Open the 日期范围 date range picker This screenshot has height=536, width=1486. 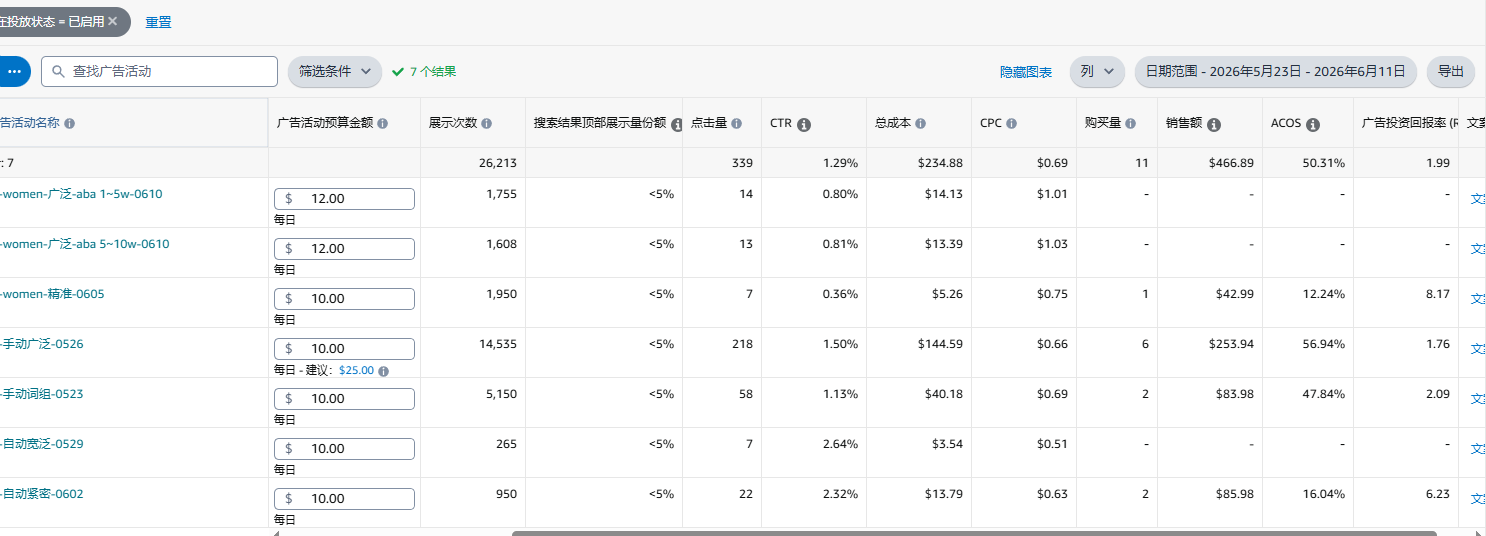[1276, 72]
